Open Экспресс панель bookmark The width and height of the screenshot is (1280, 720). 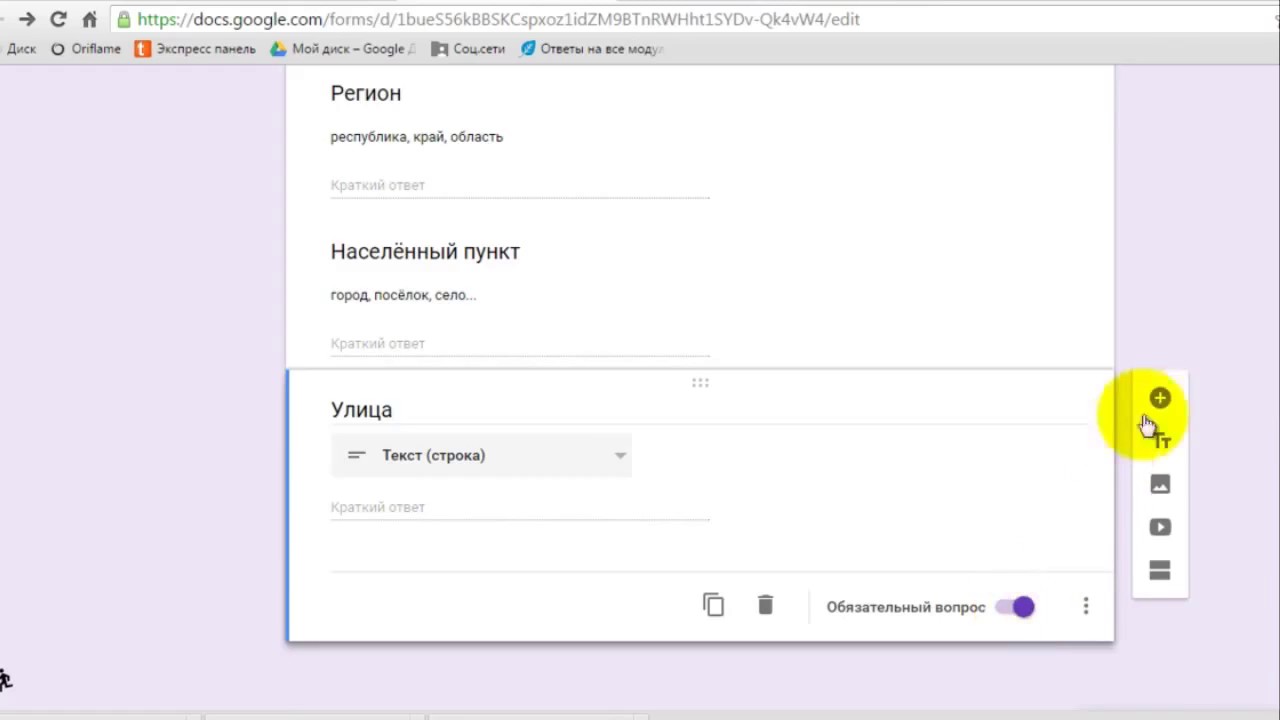[x=195, y=48]
